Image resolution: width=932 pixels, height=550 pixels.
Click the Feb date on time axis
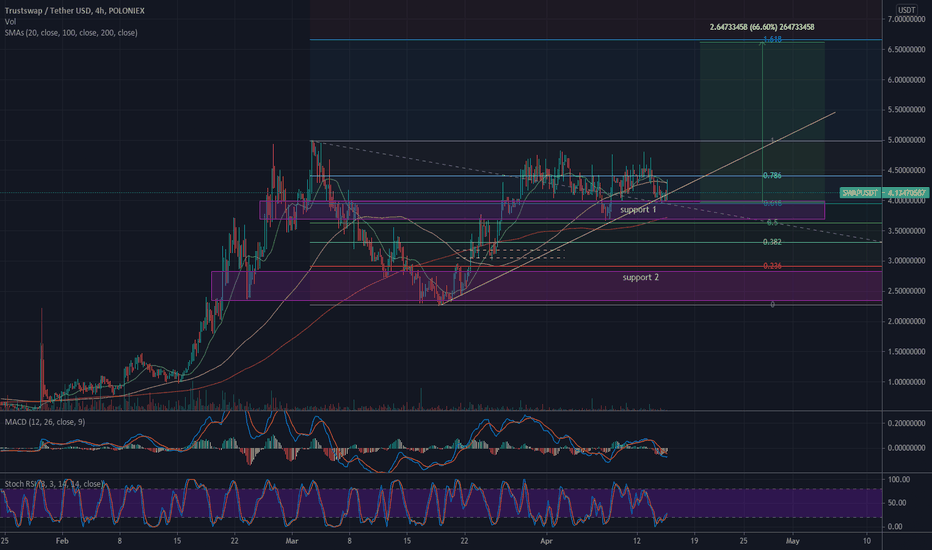tap(62, 541)
